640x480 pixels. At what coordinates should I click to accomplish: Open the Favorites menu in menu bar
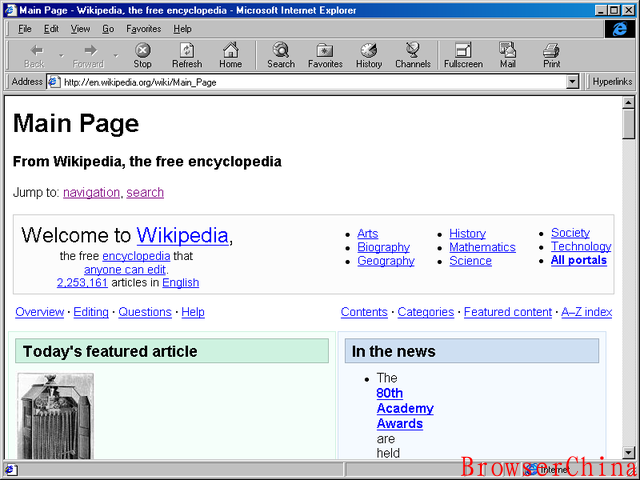[144, 29]
